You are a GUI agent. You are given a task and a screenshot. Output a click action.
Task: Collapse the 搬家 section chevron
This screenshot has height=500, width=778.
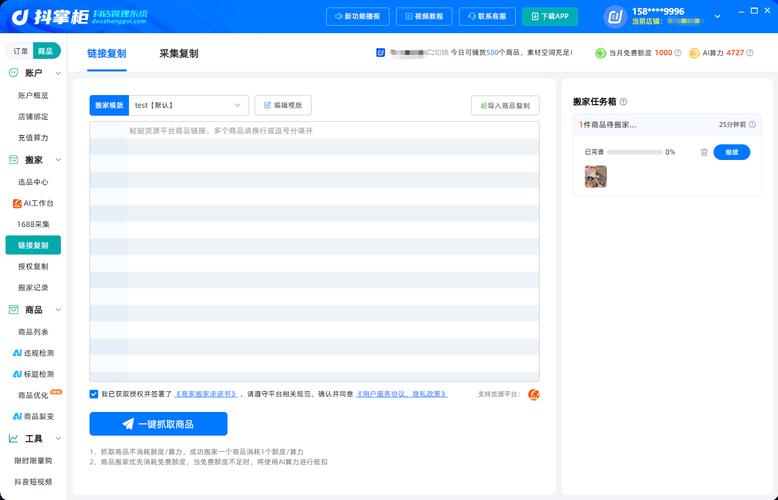[x=58, y=160]
